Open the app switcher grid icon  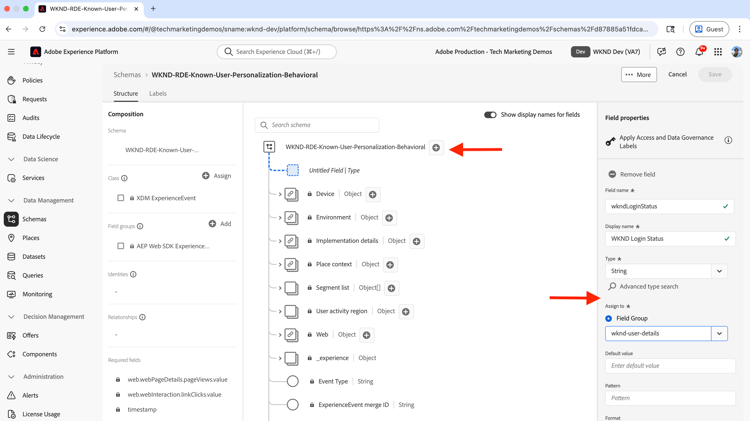tap(718, 52)
